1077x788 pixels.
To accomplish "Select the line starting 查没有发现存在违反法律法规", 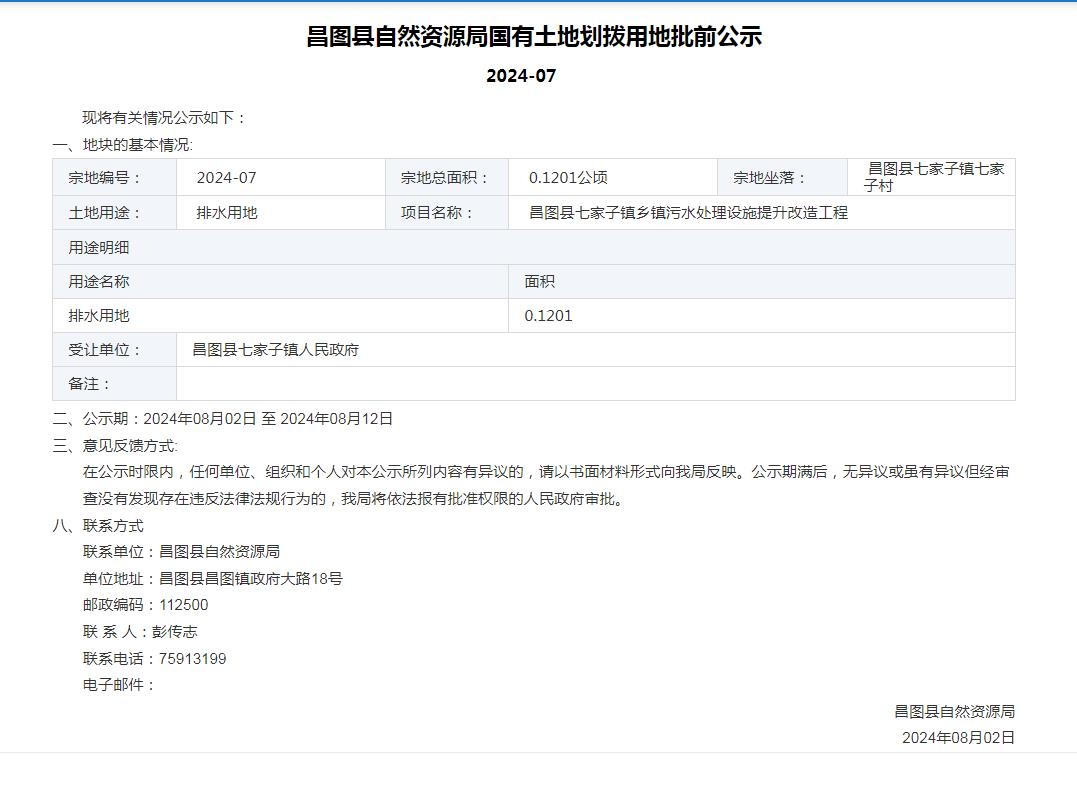I will [354, 499].
